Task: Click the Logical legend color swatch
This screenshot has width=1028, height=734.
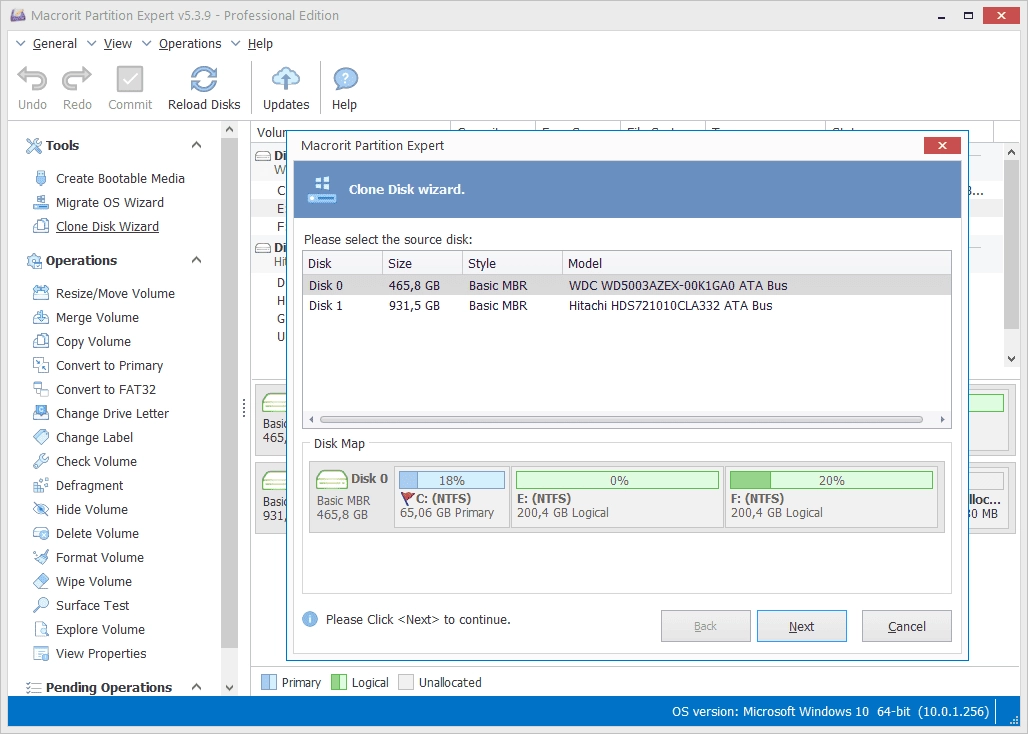Action: (339, 682)
